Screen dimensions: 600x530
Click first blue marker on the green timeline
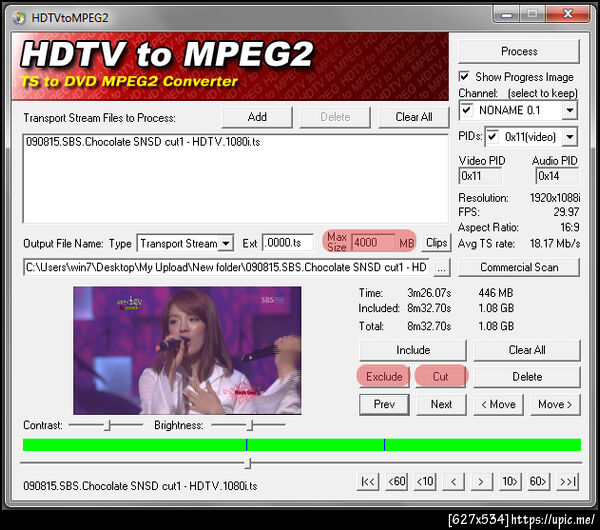point(246,445)
